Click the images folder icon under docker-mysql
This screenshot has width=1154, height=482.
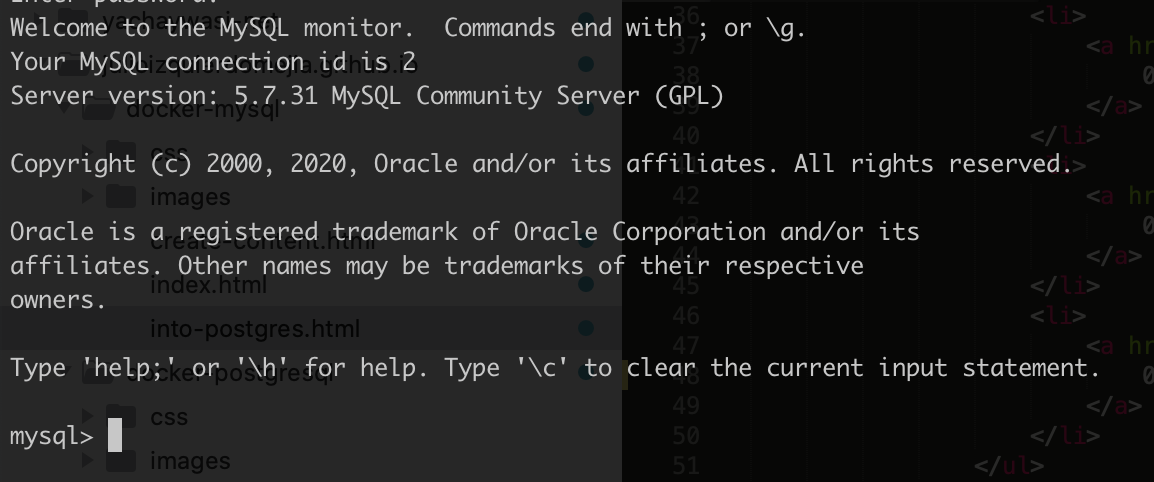tap(121, 196)
